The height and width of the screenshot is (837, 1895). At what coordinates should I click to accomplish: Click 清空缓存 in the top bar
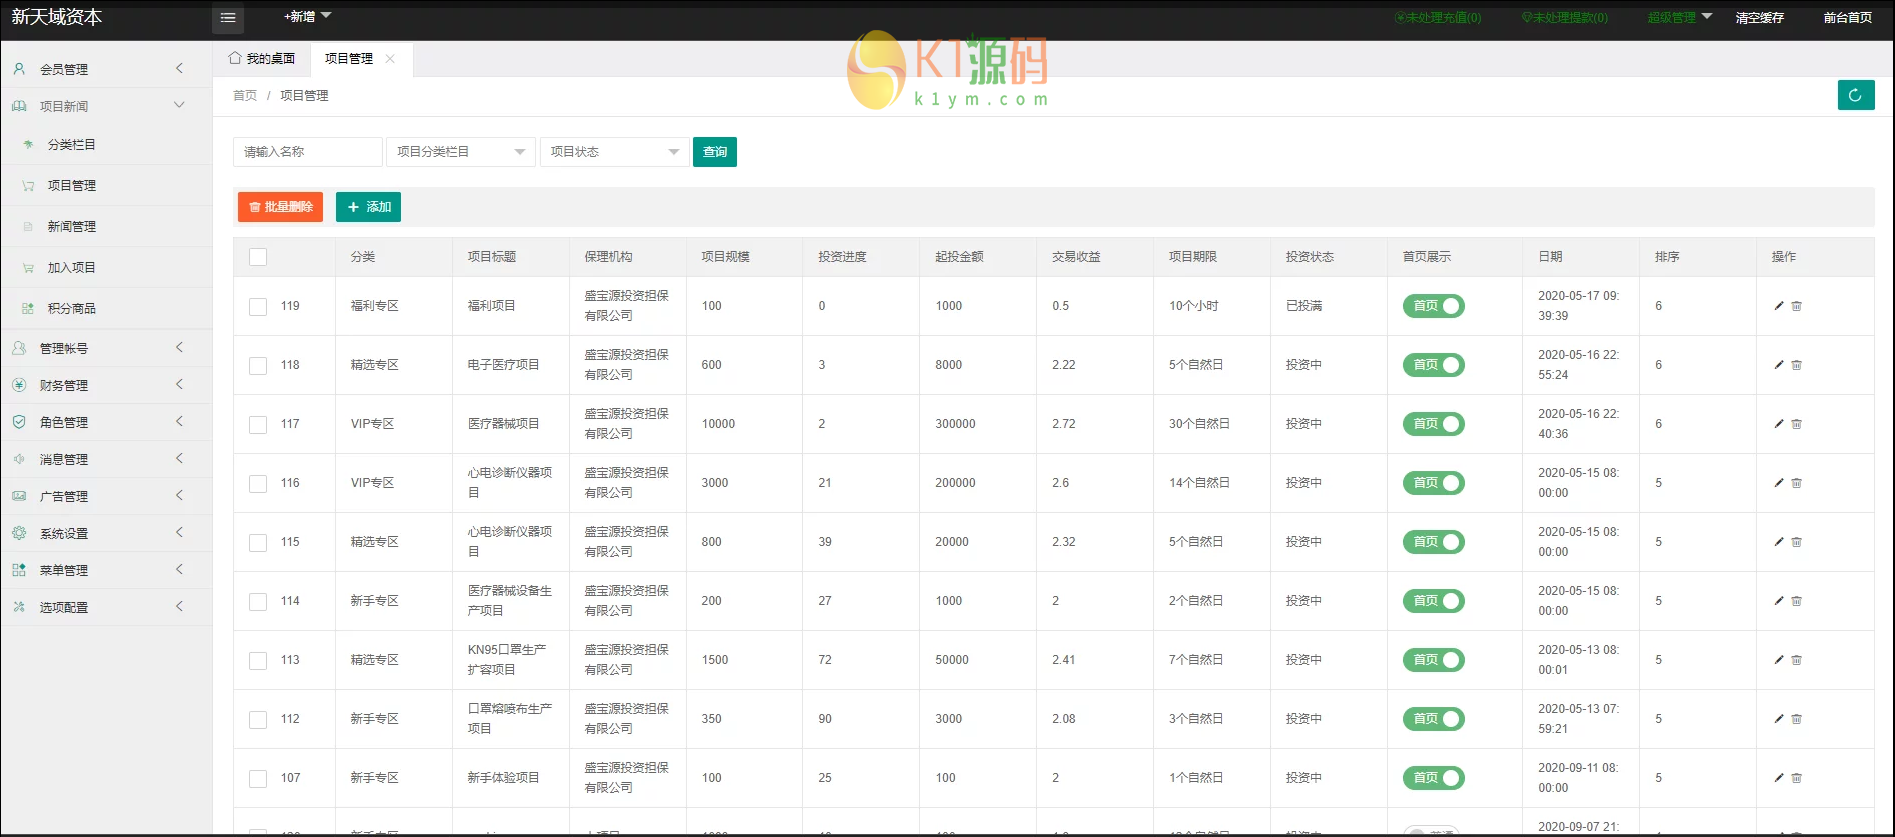(1759, 18)
